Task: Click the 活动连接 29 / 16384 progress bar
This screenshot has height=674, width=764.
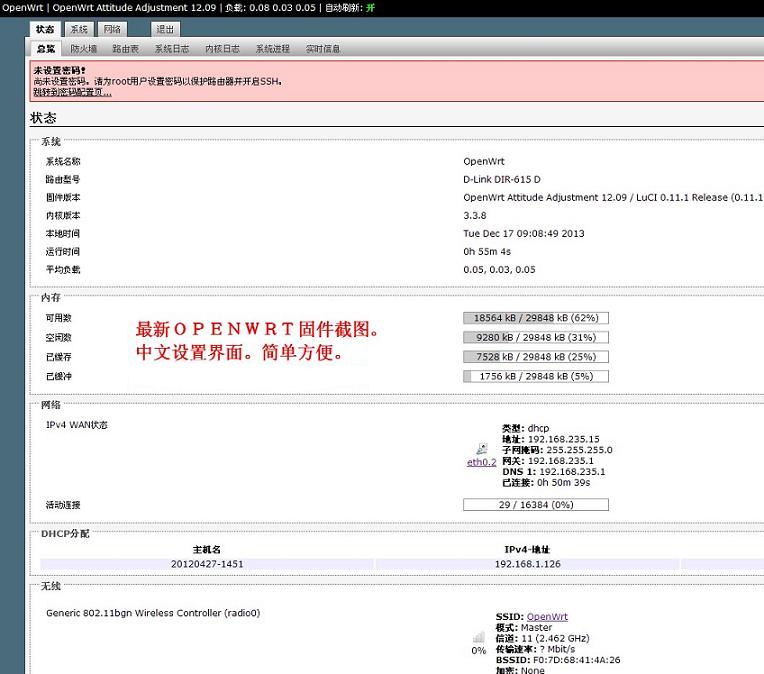Action: [x=535, y=505]
